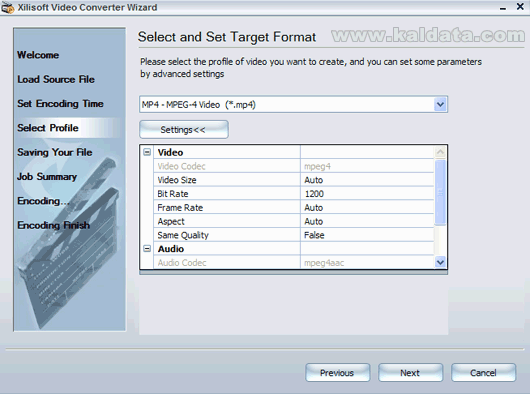Click the Same Quality value False

(x=314, y=235)
